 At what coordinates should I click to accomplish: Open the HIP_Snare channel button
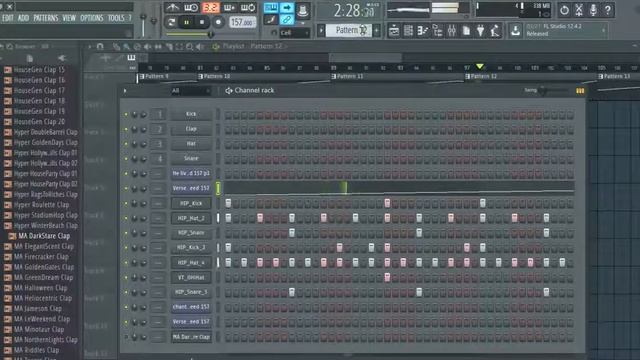point(191,233)
